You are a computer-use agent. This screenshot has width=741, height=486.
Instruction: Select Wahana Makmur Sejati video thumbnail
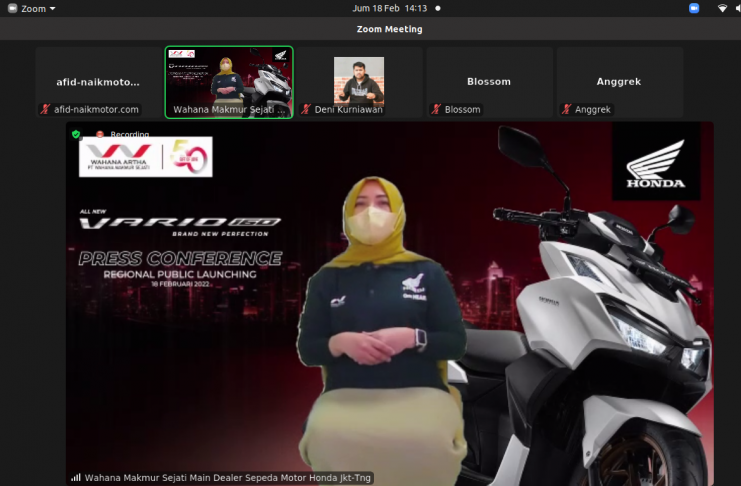pos(228,80)
